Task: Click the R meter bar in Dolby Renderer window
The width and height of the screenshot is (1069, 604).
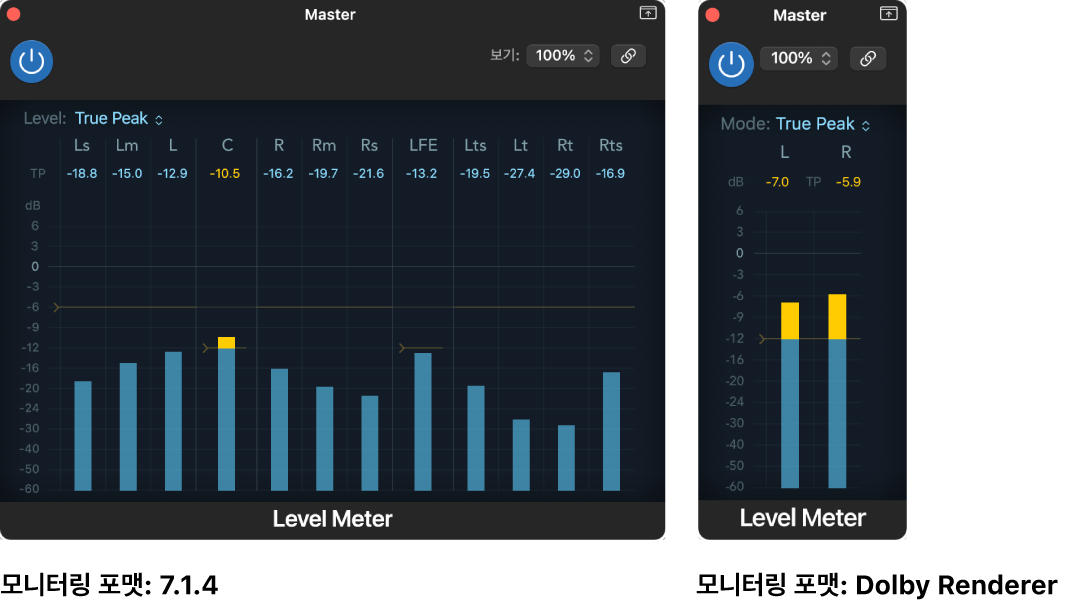Action: pos(837,391)
